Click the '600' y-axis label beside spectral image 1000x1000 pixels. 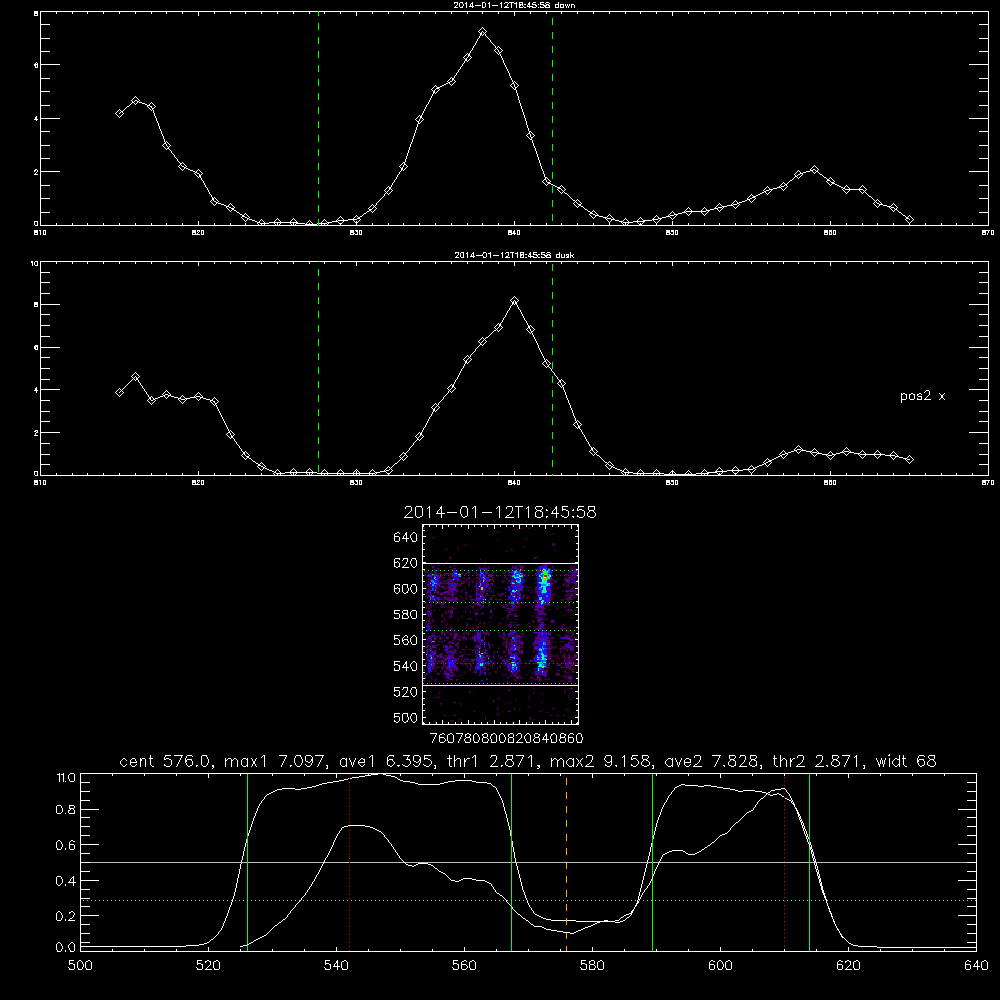click(406, 589)
